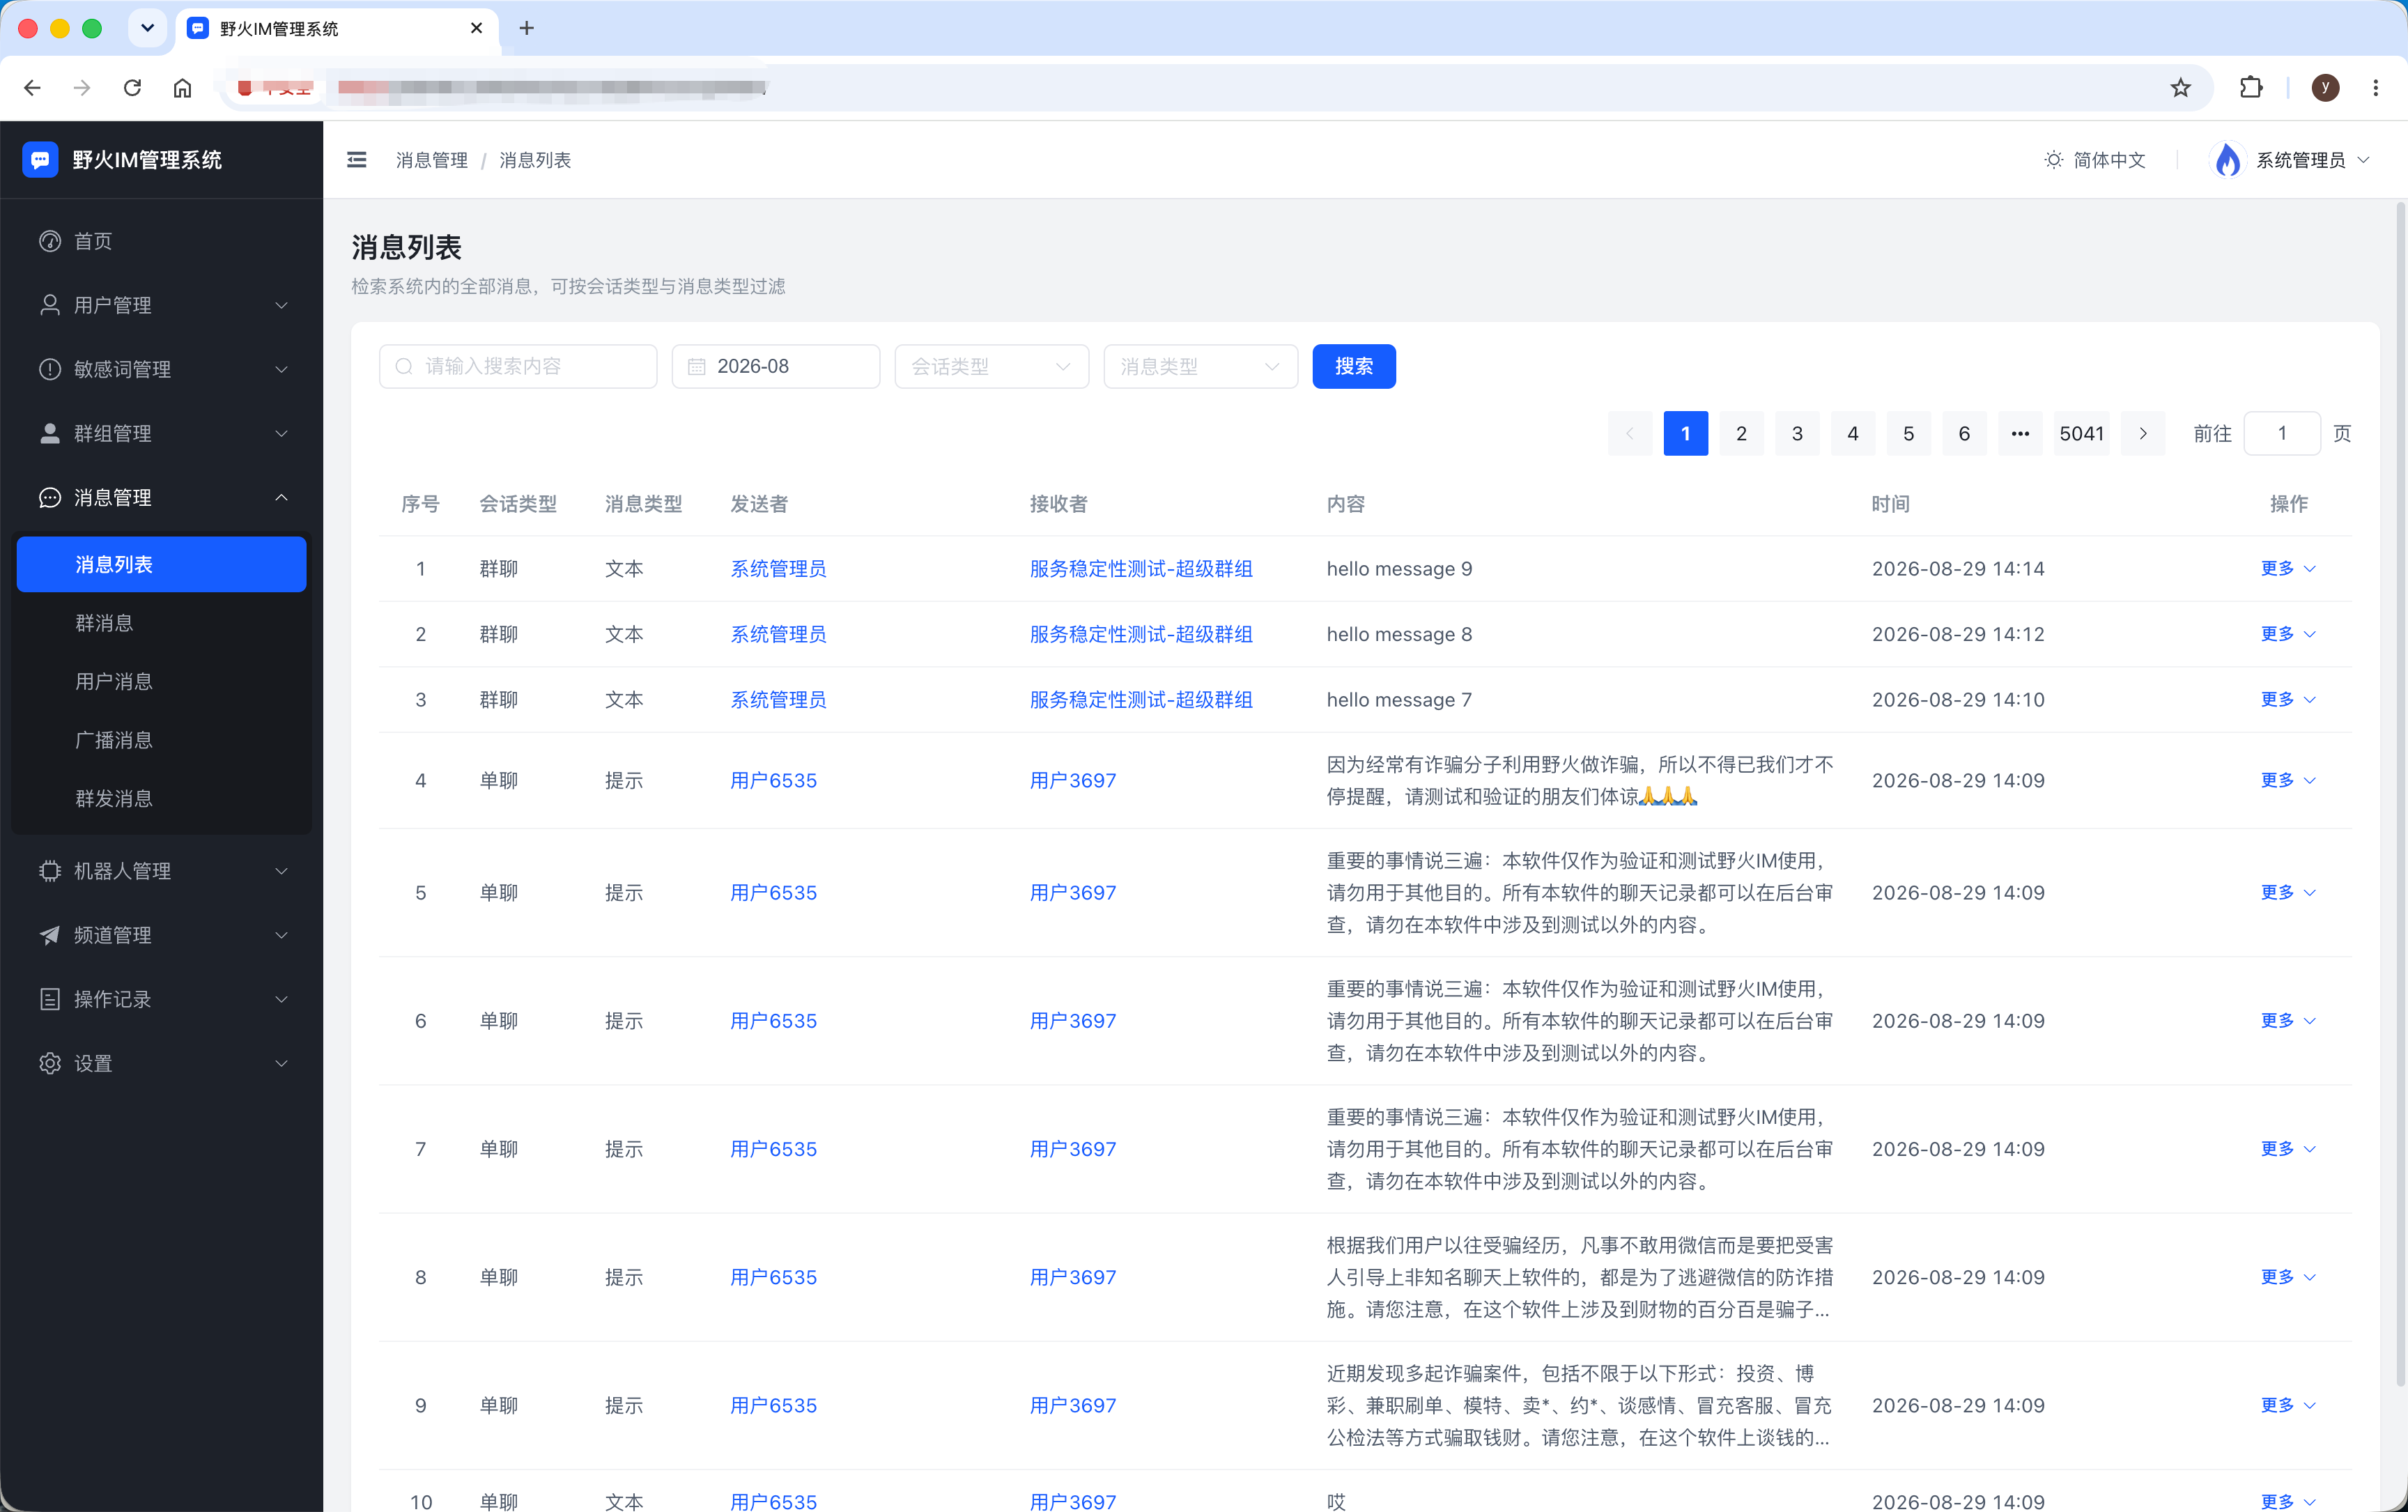Click the theme toggle sun icon

pyautogui.click(x=2053, y=160)
